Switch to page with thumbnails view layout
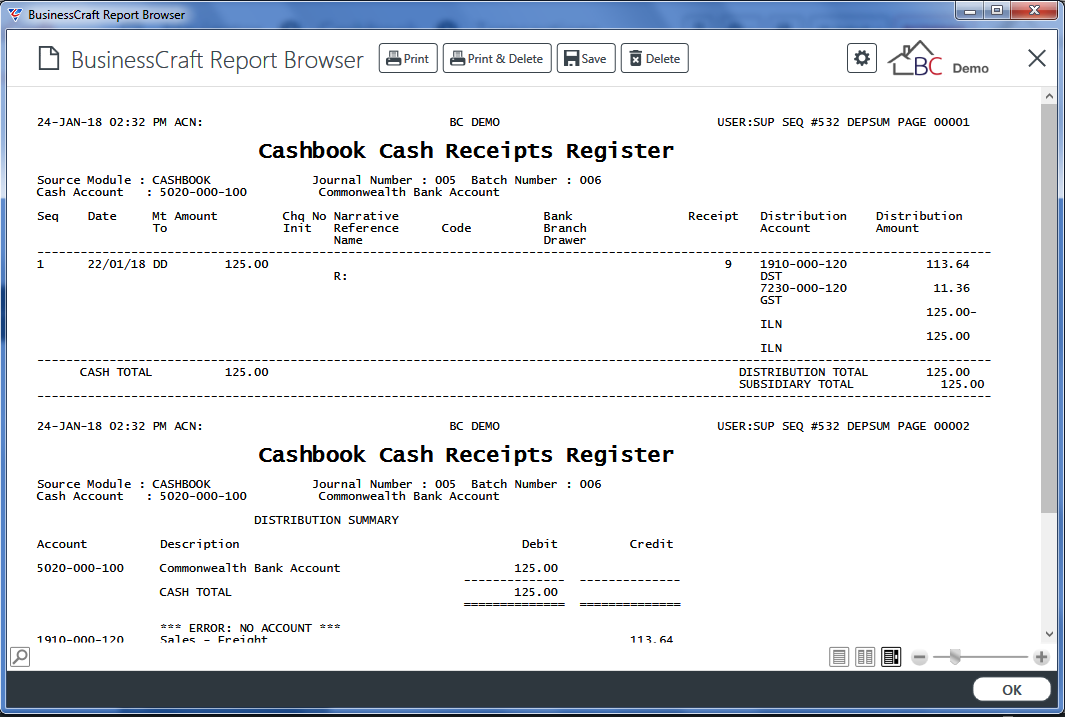Screen dimensions: 1065x717 pos(891,657)
